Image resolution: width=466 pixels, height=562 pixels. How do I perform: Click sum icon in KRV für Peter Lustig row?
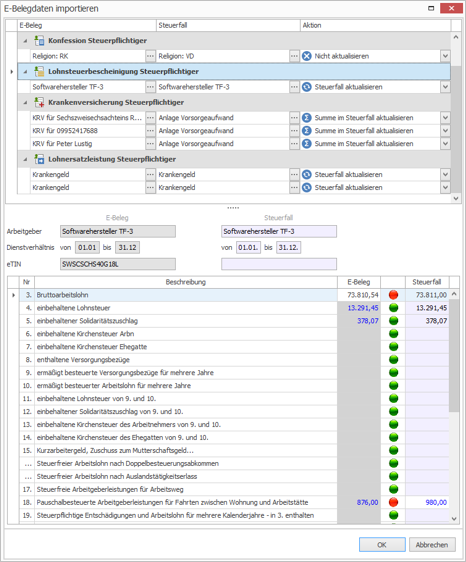tap(306, 144)
